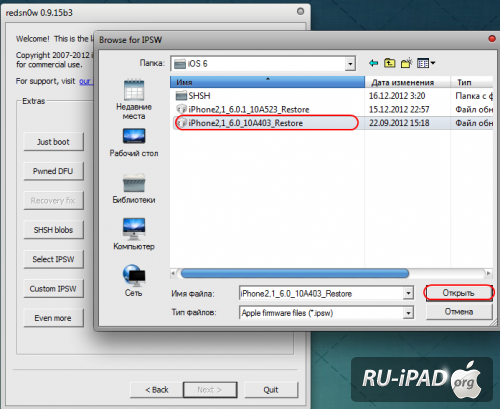The height and width of the screenshot is (409, 500).
Task: Expand the Имя файла dropdown arrow
Action: click(408, 293)
